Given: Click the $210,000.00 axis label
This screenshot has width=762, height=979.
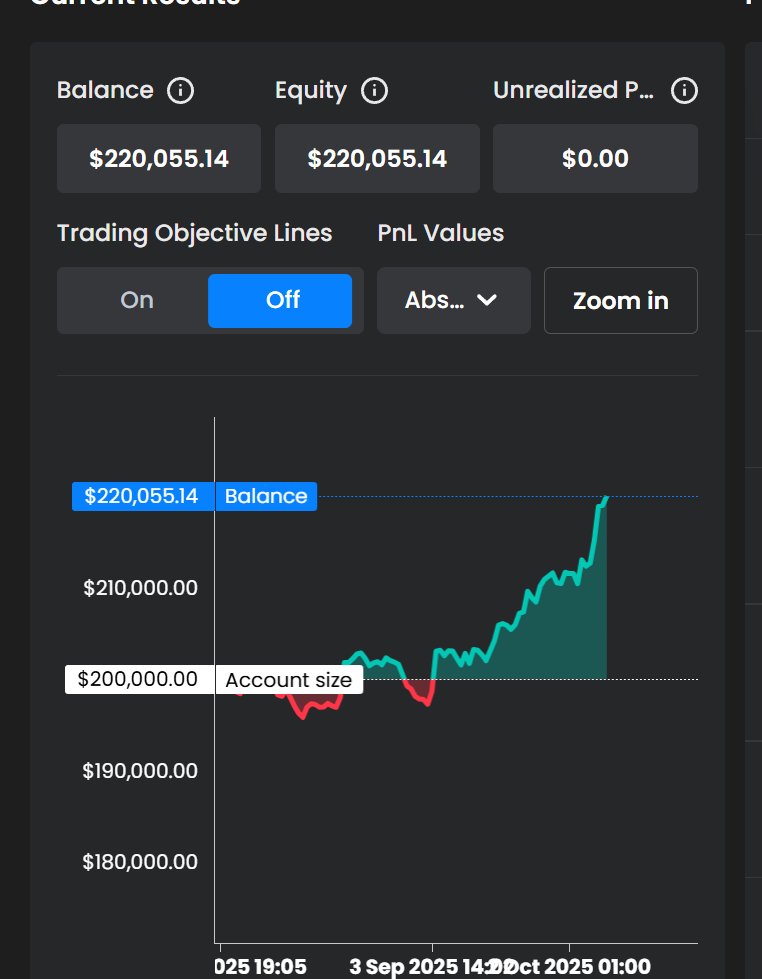Looking at the screenshot, I should click(141, 588).
